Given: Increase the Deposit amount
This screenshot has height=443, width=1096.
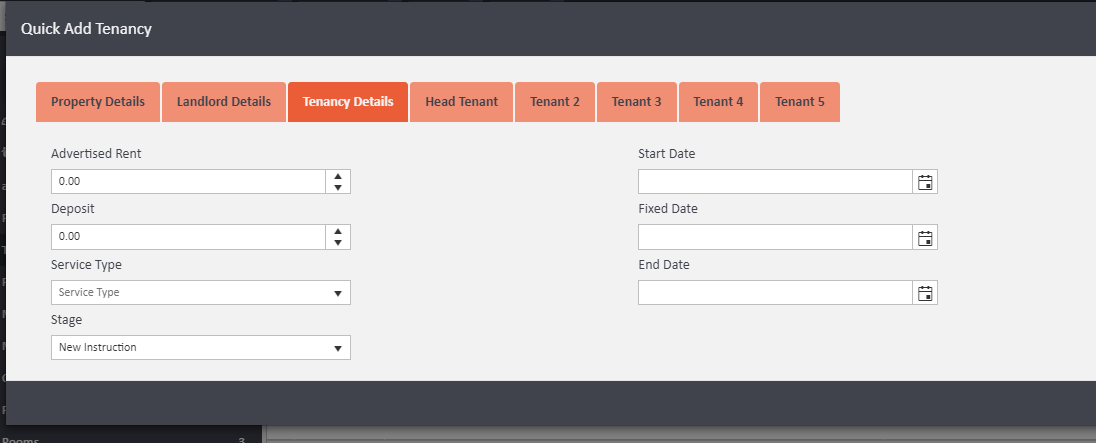Looking at the screenshot, I should pos(338,231).
